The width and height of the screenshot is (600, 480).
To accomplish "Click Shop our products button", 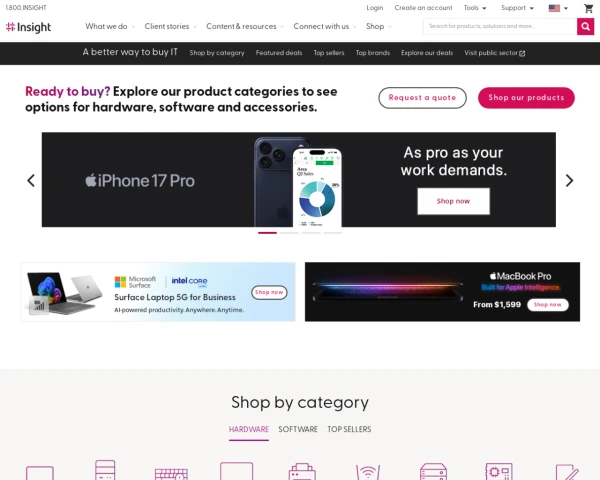I will [x=526, y=98].
